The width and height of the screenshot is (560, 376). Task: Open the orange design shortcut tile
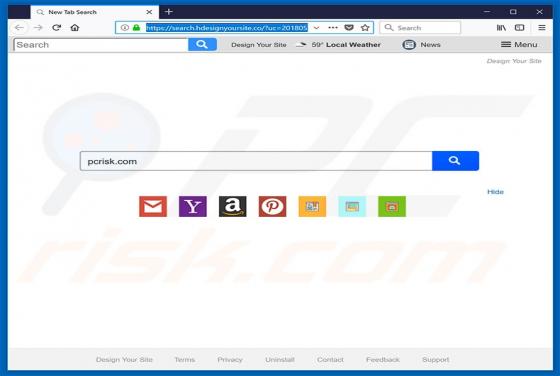click(312, 206)
